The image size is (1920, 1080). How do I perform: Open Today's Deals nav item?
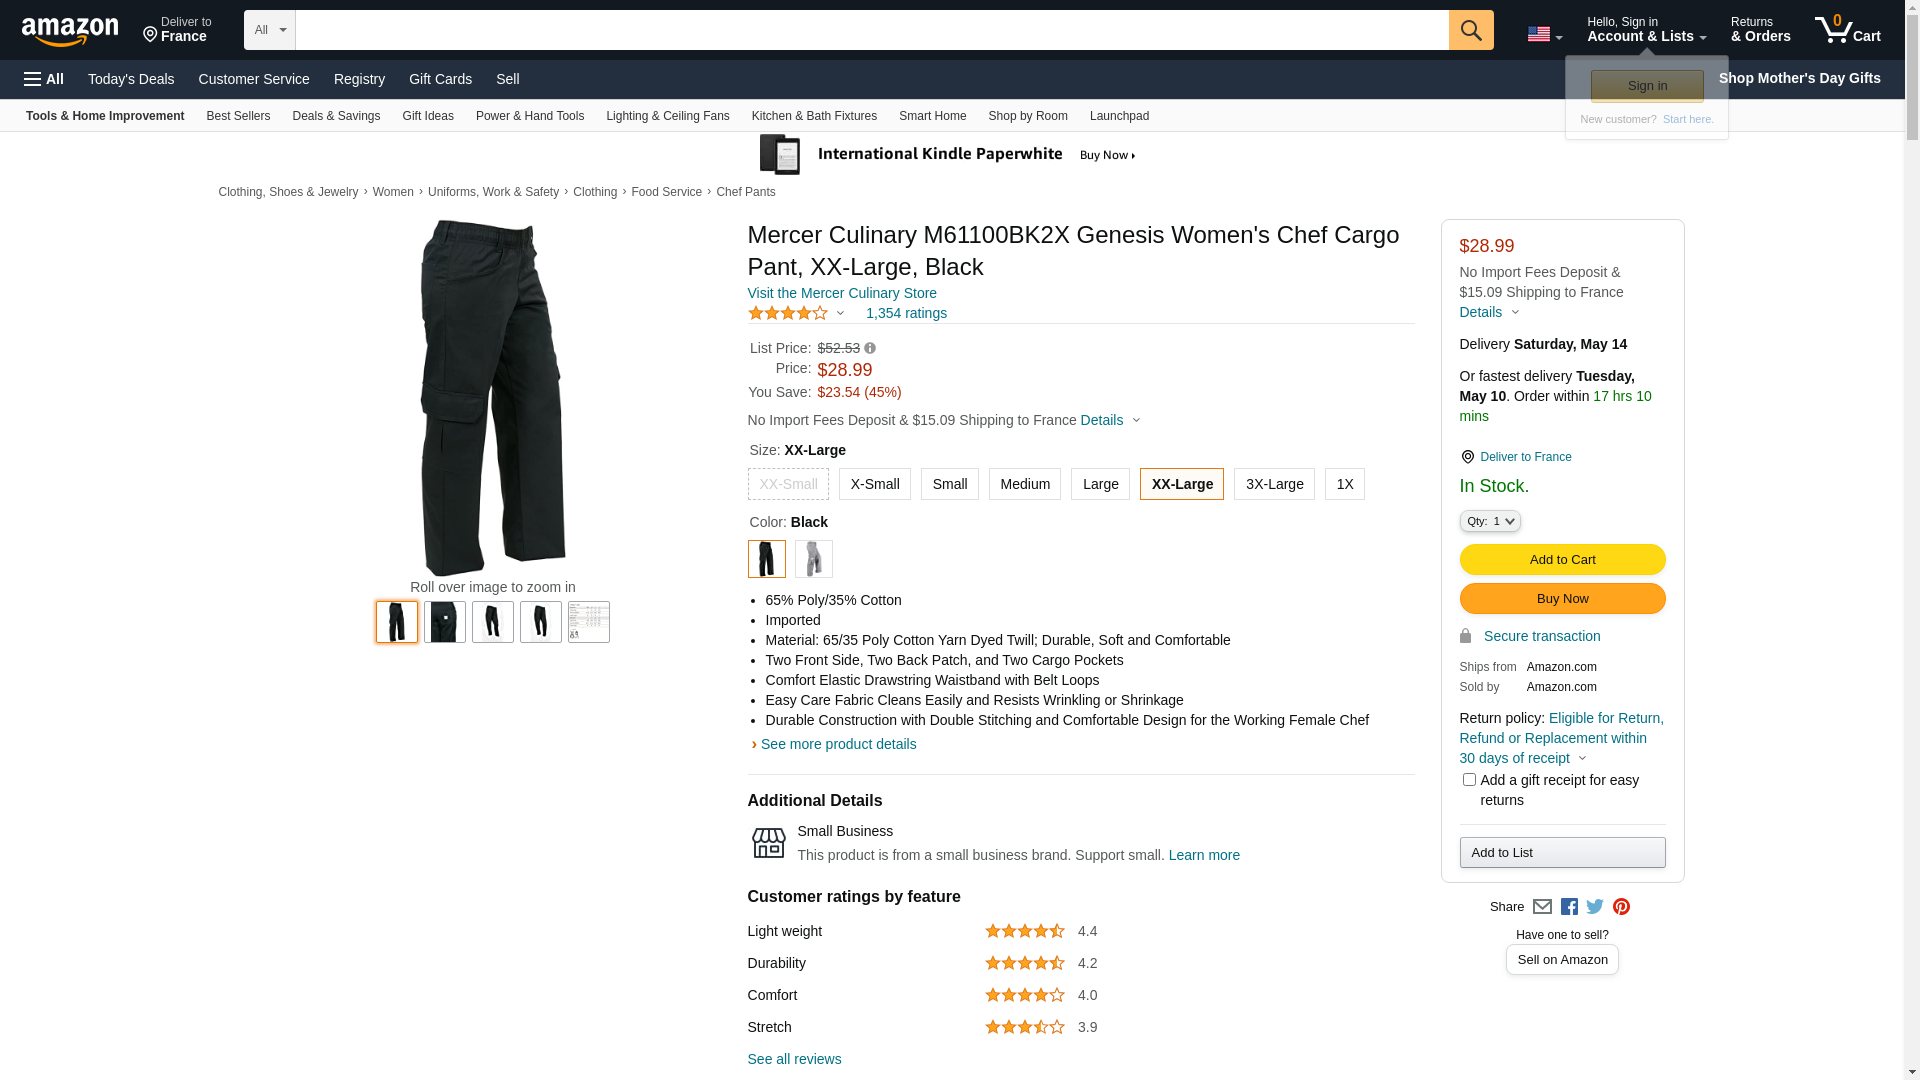pyautogui.click(x=131, y=79)
